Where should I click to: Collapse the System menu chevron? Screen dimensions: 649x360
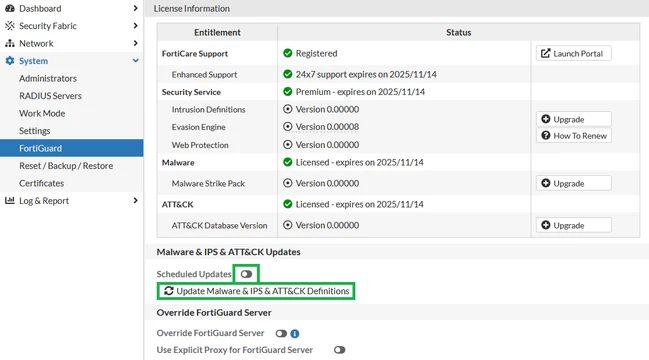tap(135, 61)
